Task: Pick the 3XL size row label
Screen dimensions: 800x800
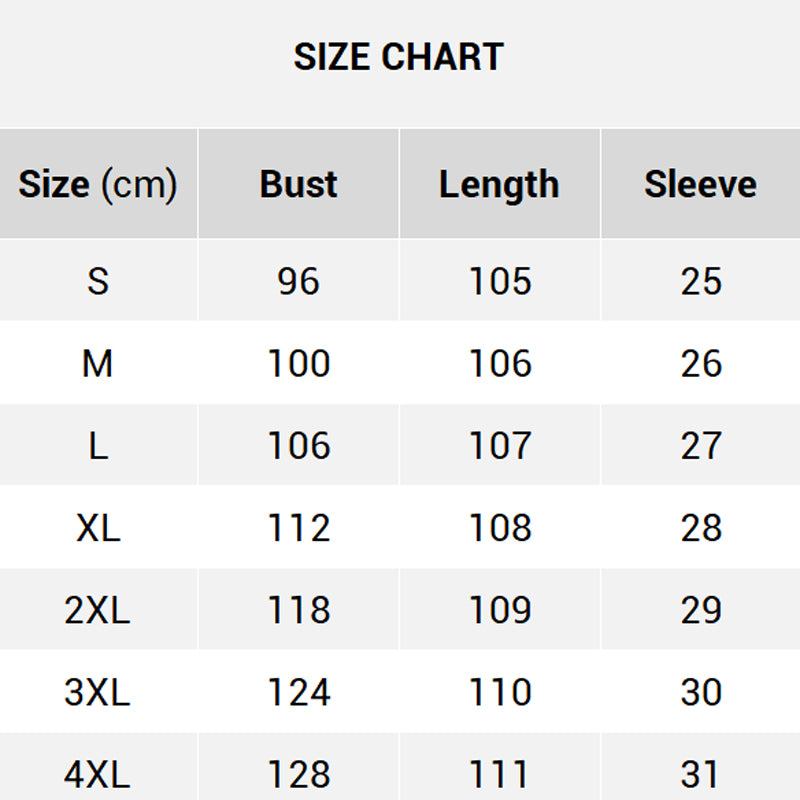Action: [x=98, y=692]
